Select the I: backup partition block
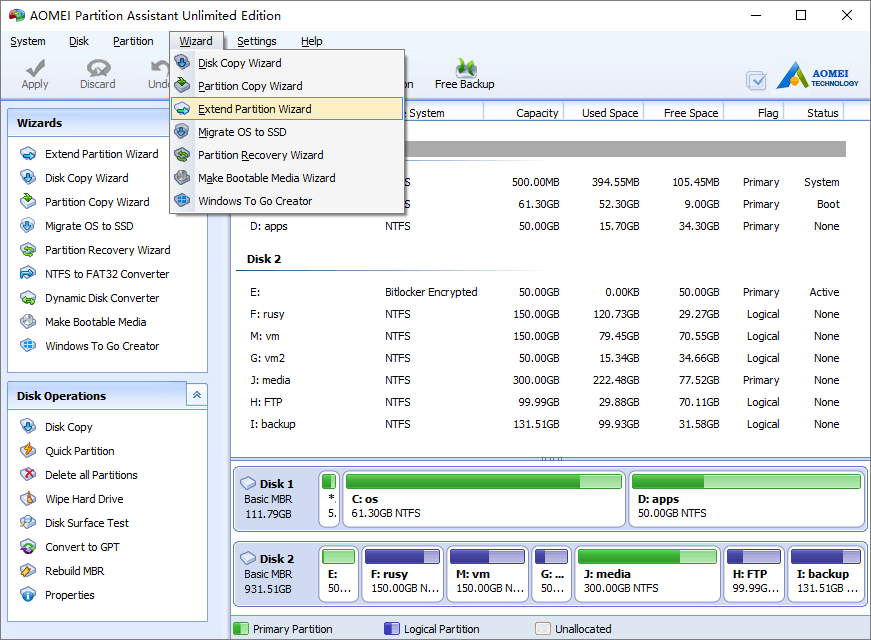The height and width of the screenshot is (640, 871). (826, 574)
